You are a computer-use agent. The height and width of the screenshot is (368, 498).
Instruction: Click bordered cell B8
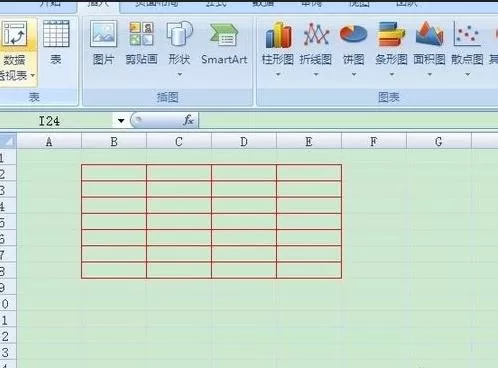[x=114, y=270]
